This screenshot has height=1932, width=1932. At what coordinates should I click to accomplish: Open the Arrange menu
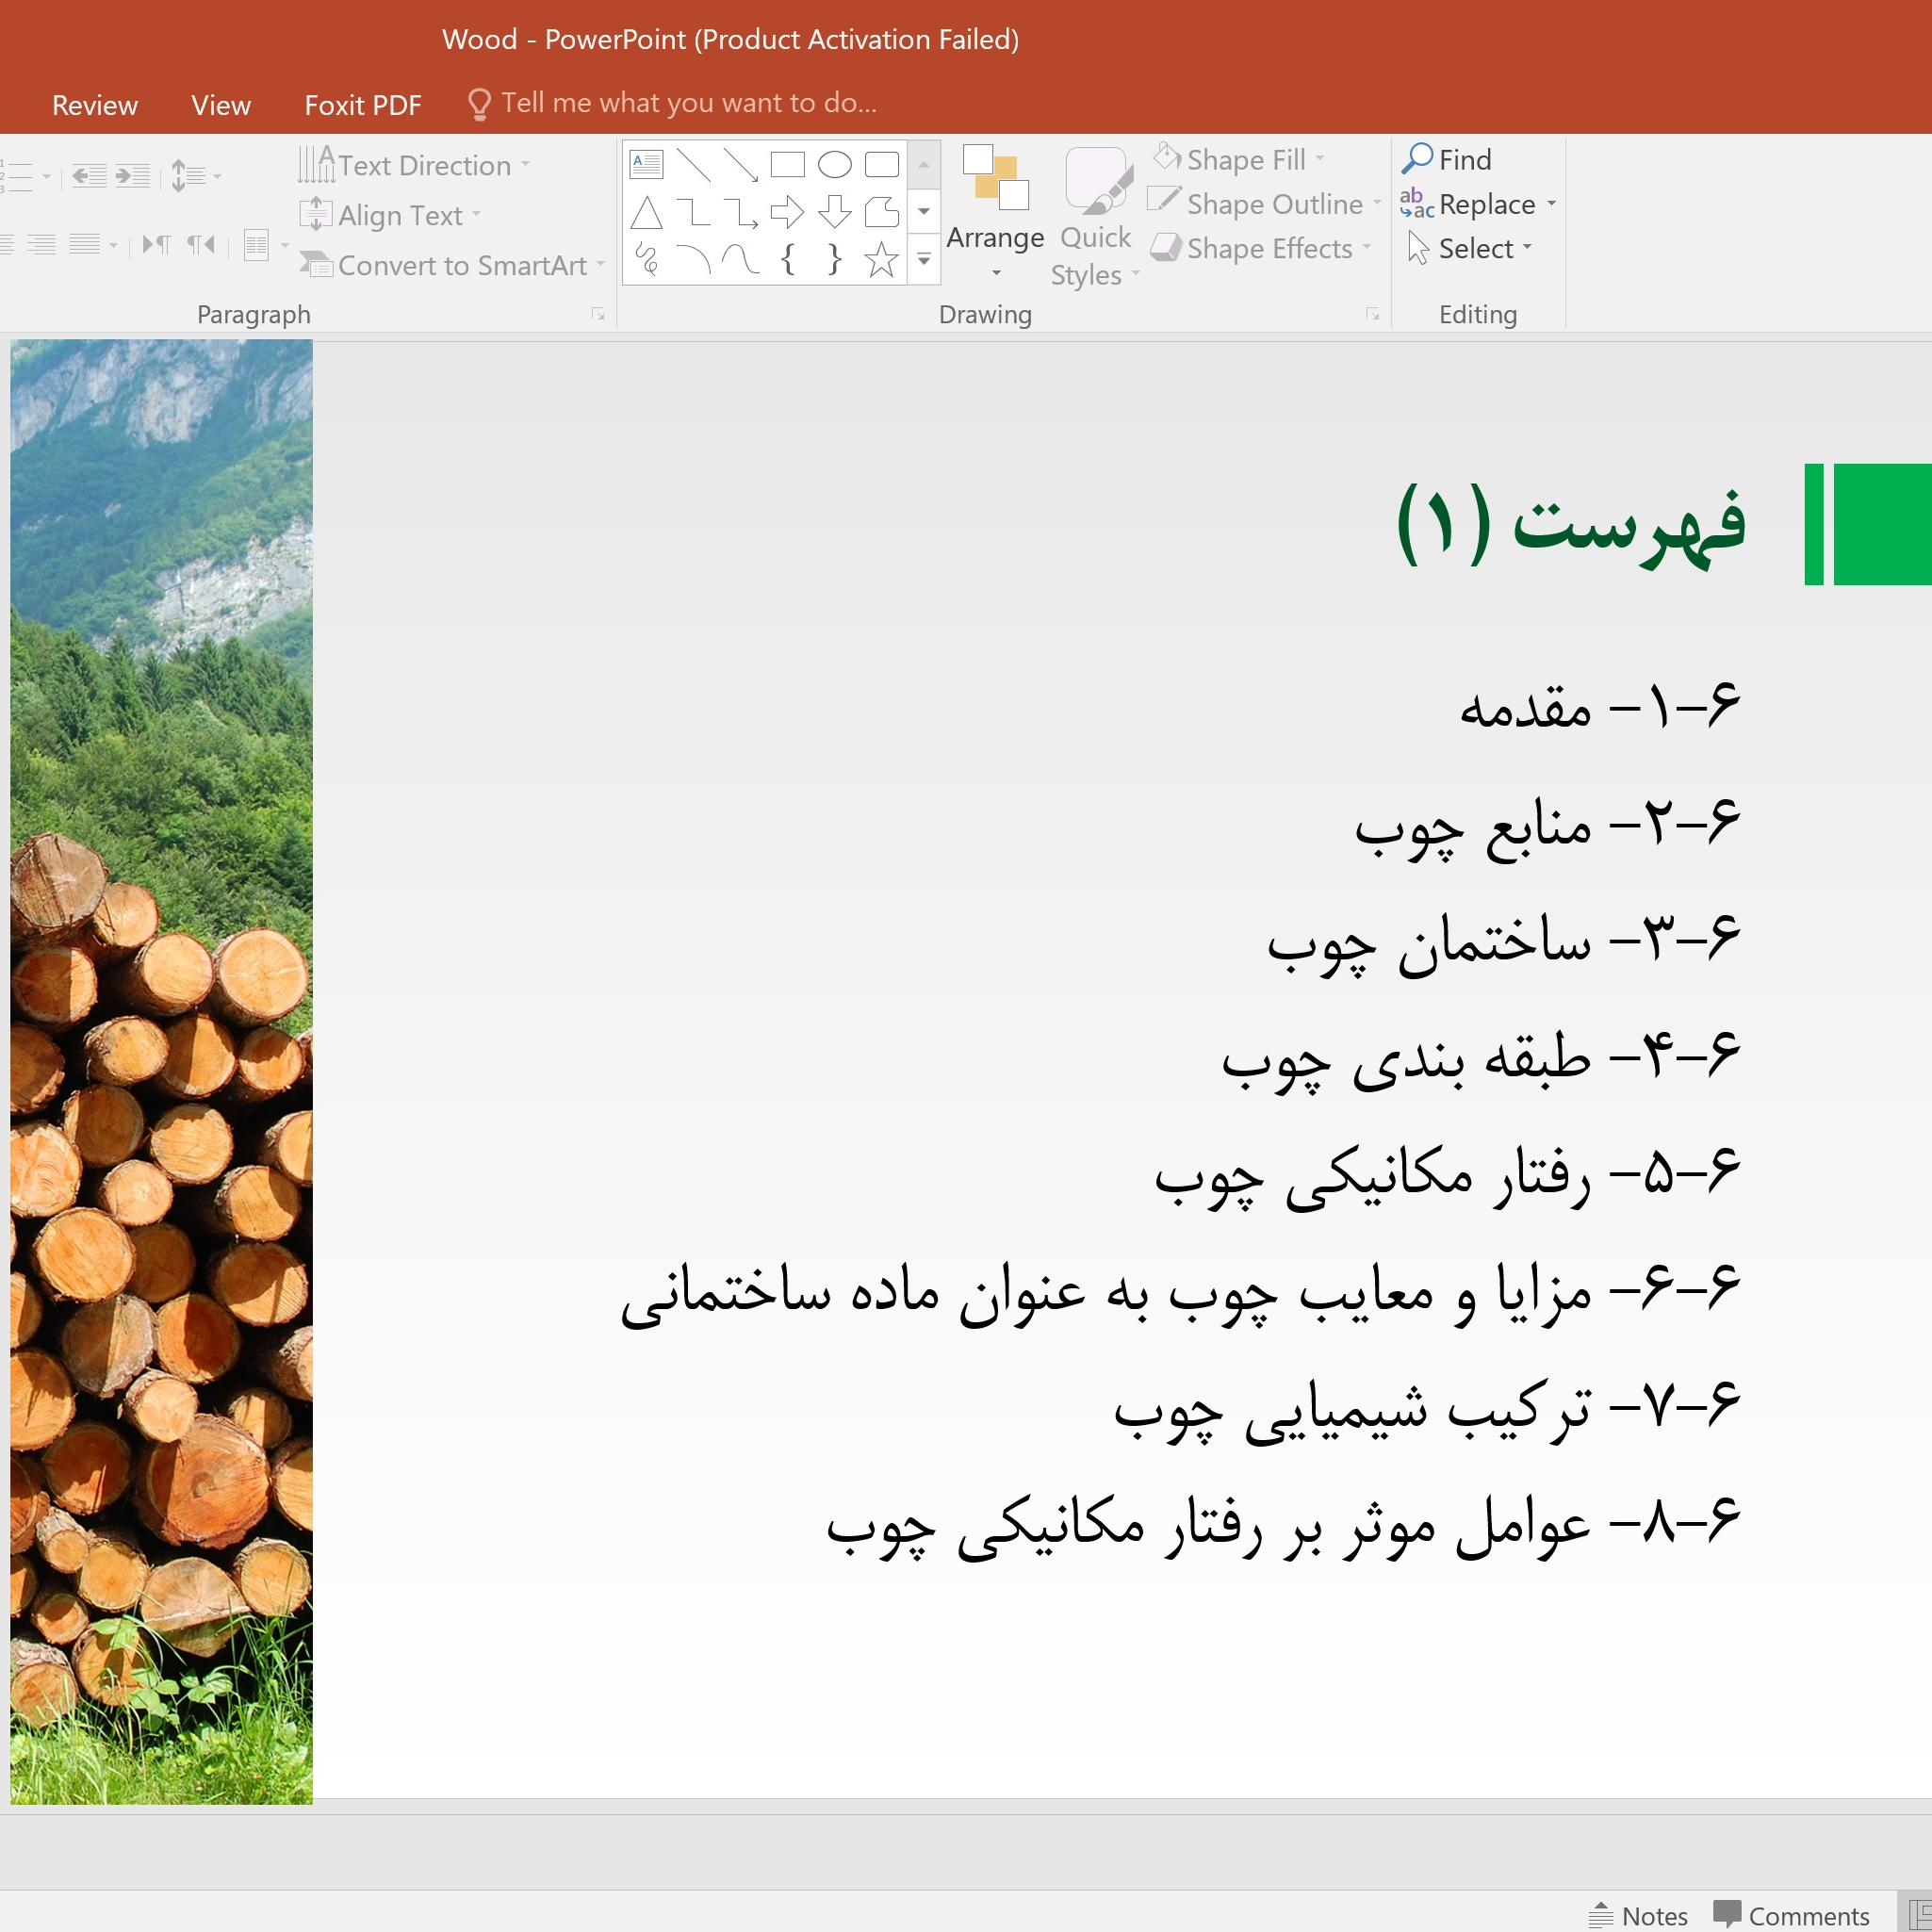click(x=995, y=214)
